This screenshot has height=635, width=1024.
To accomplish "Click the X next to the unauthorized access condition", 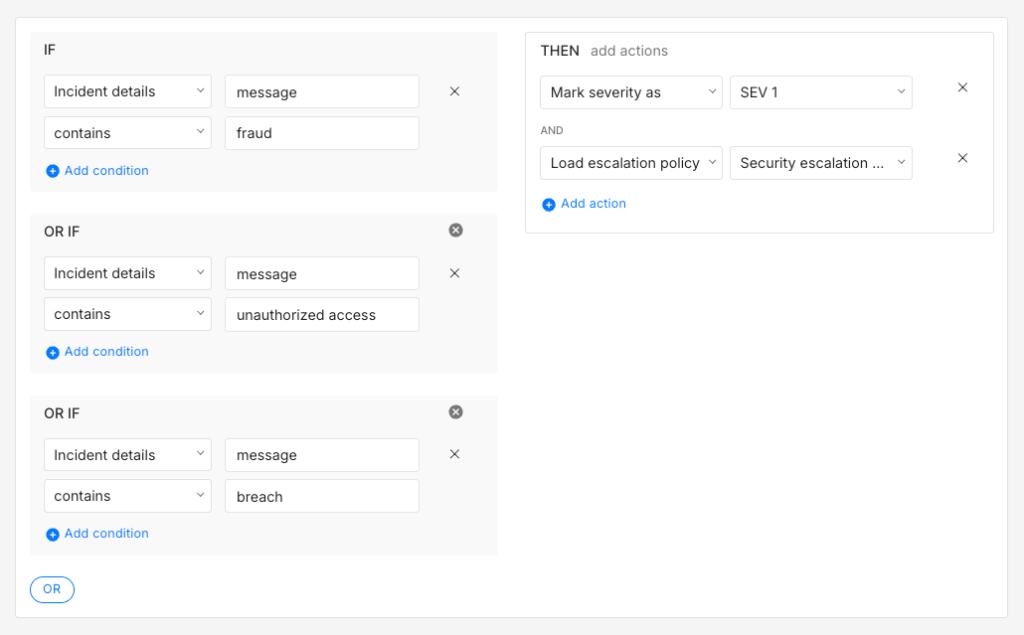I will coord(454,272).
